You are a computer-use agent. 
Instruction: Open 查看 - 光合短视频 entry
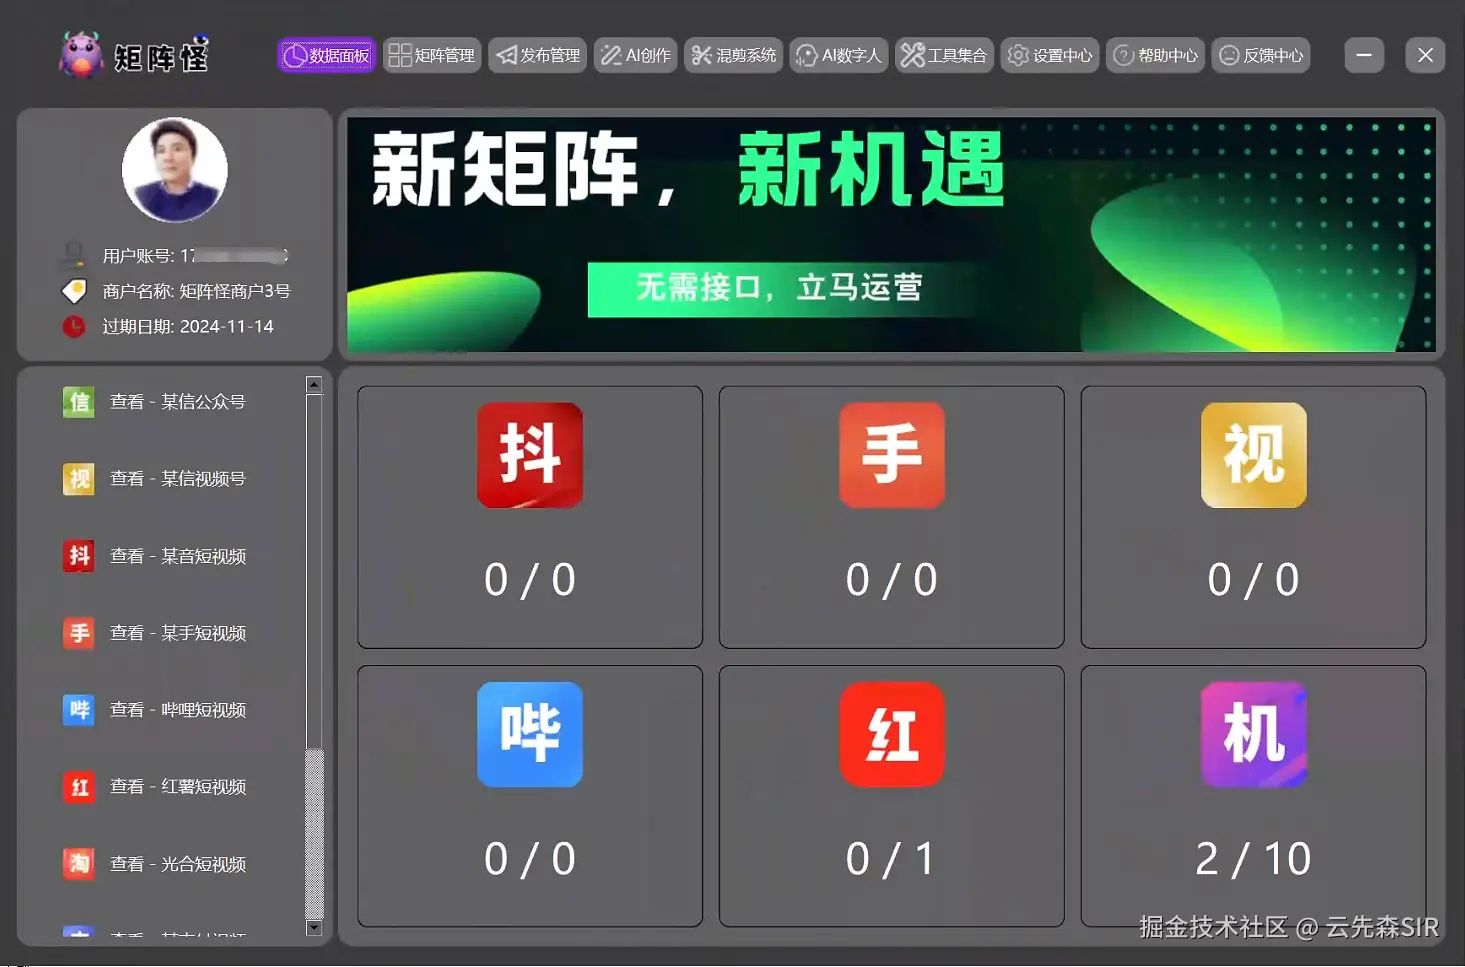pyautogui.click(x=178, y=864)
